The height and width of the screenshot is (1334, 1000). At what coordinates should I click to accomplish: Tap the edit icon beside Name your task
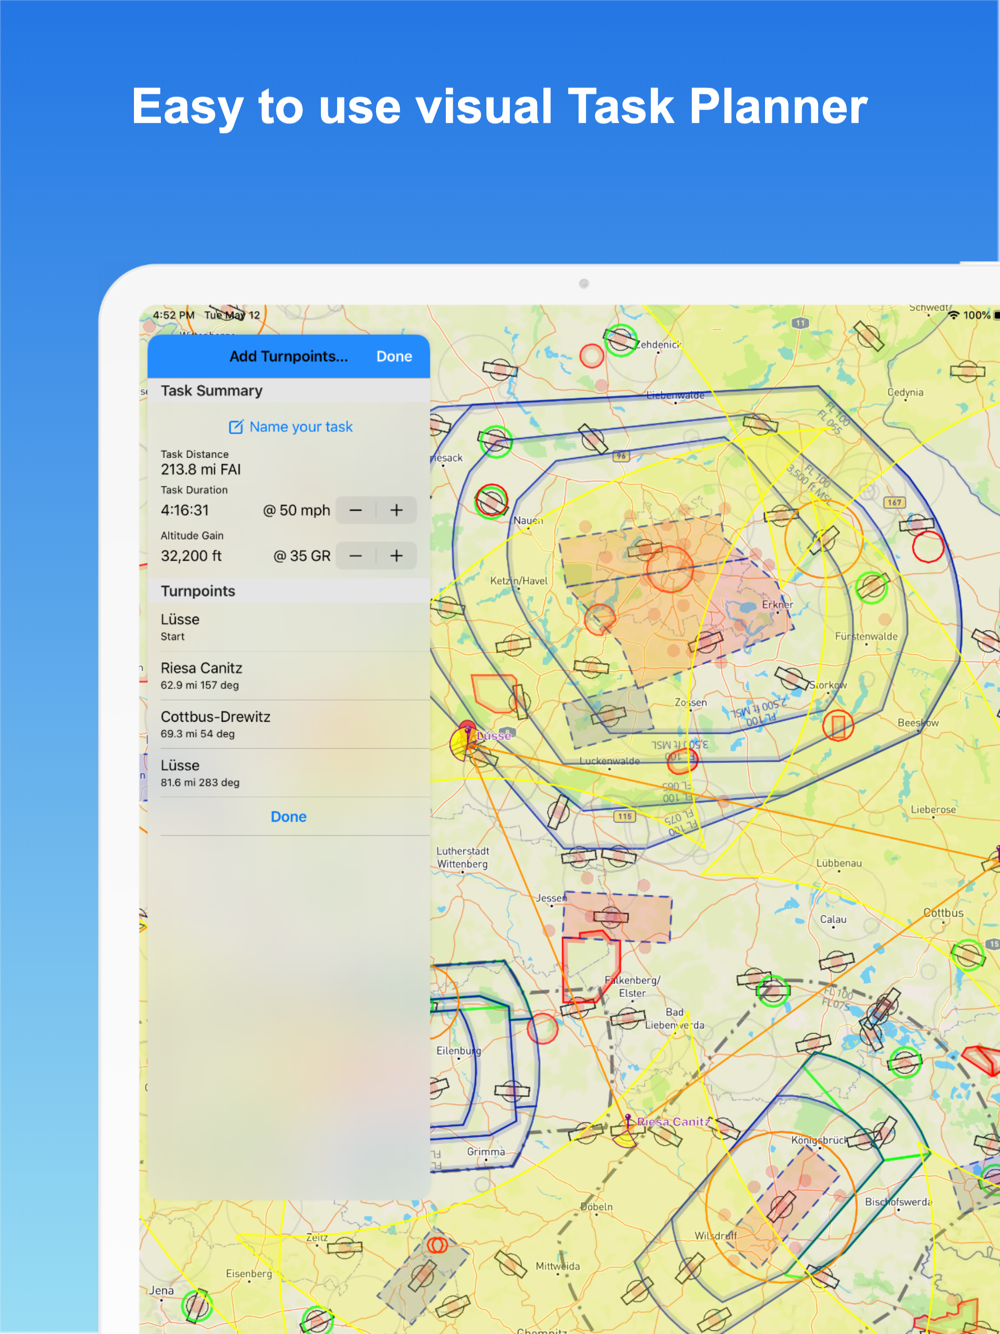(x=236, y=427)
